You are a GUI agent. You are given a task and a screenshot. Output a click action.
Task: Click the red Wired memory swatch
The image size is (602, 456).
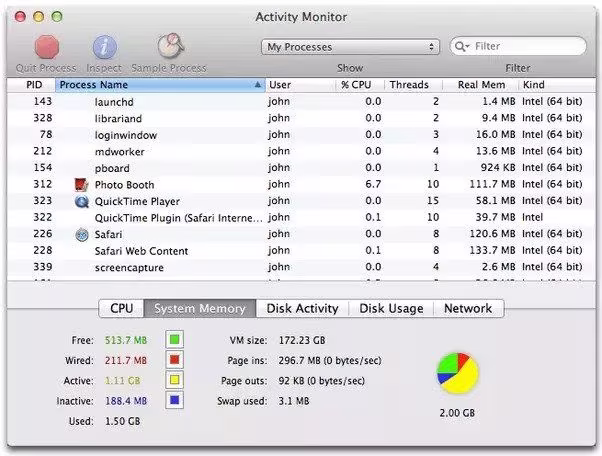(x=174, y=360)
